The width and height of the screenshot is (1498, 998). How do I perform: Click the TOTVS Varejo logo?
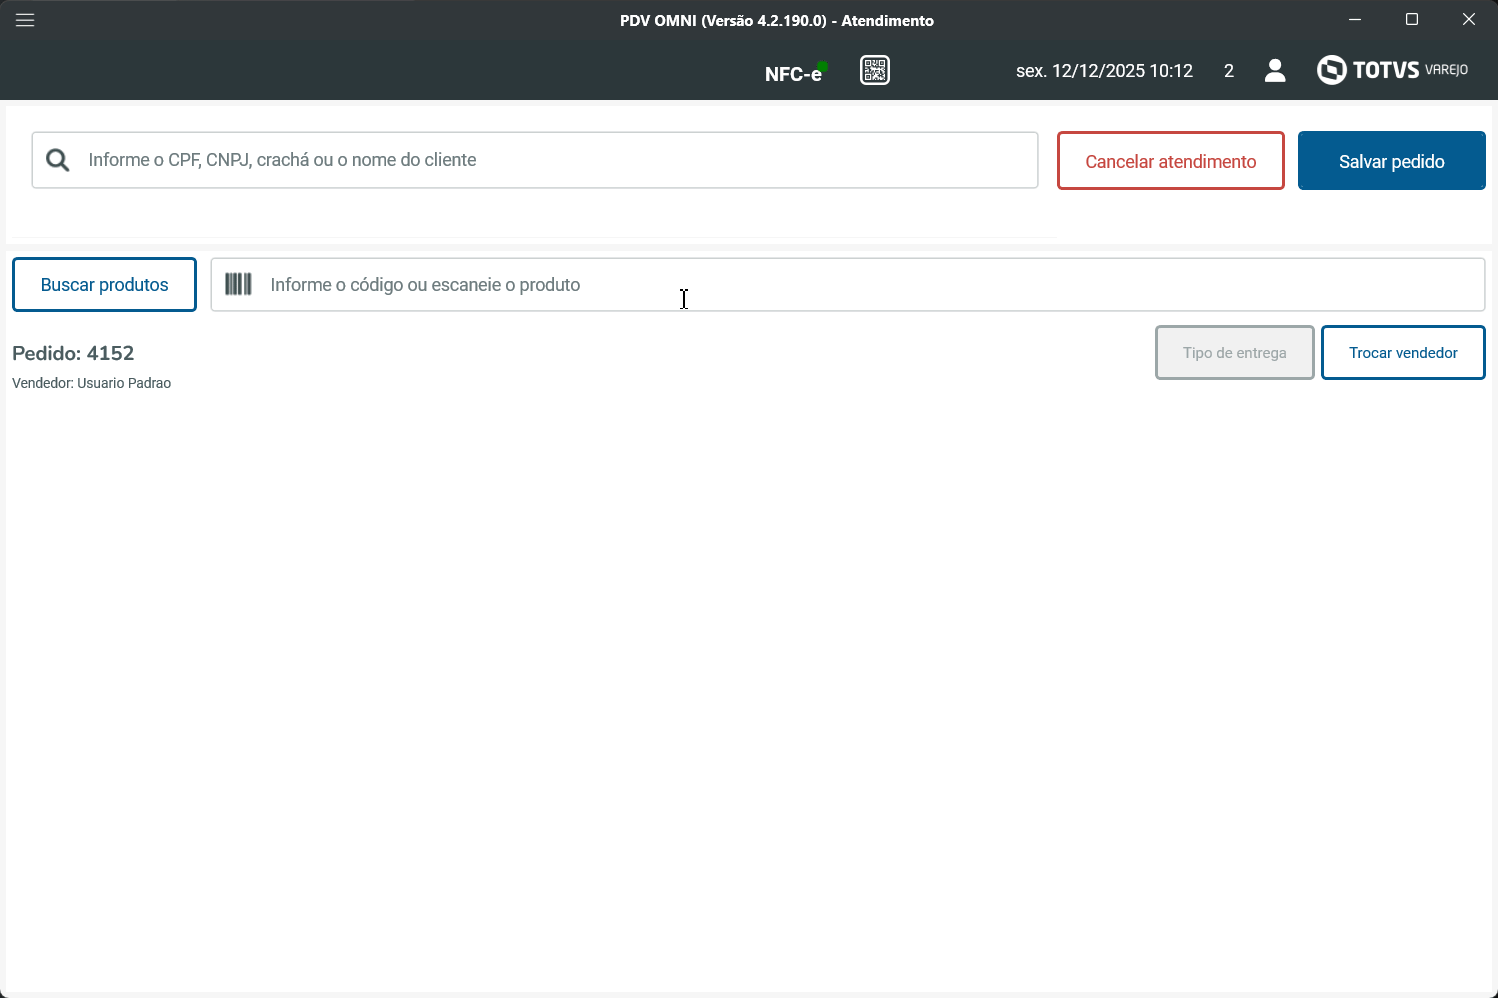(1392, 70)
